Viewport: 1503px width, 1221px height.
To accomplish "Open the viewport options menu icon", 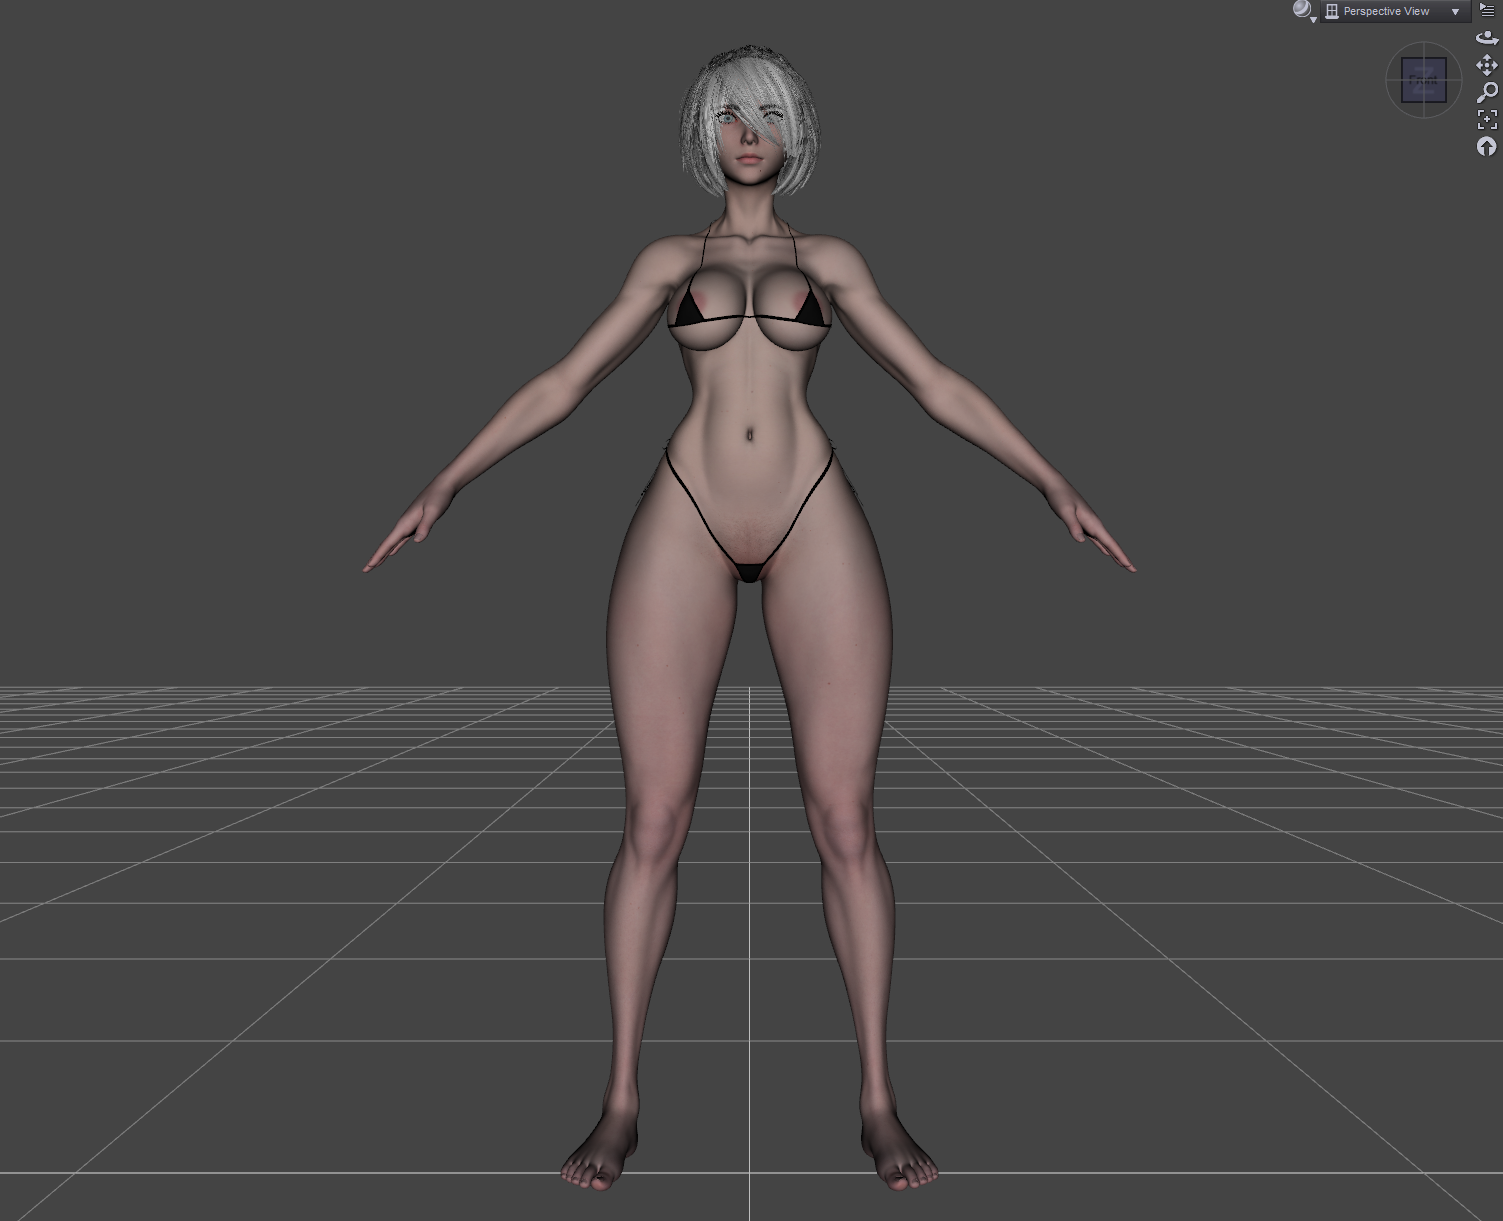I will [x=1487, y=10].
